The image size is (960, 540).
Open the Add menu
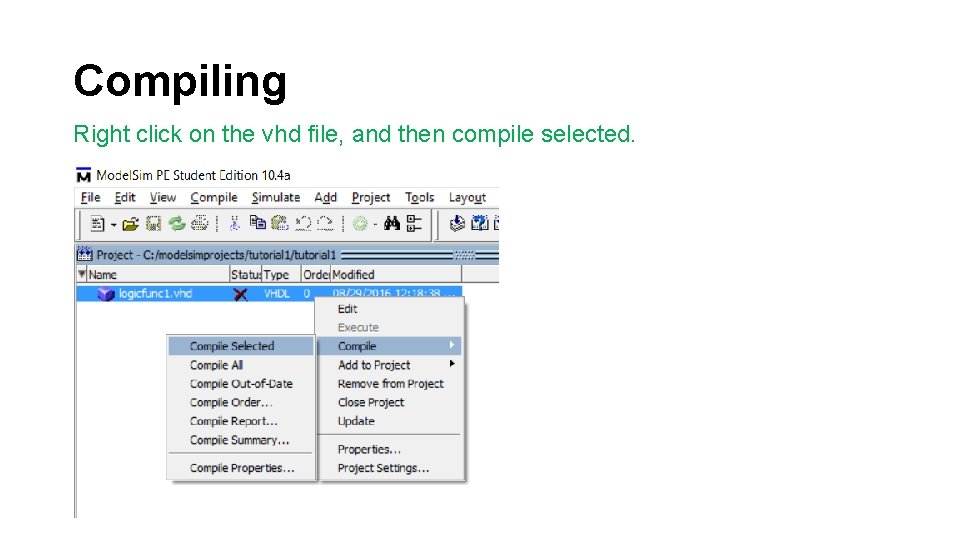tap(326, 198)
